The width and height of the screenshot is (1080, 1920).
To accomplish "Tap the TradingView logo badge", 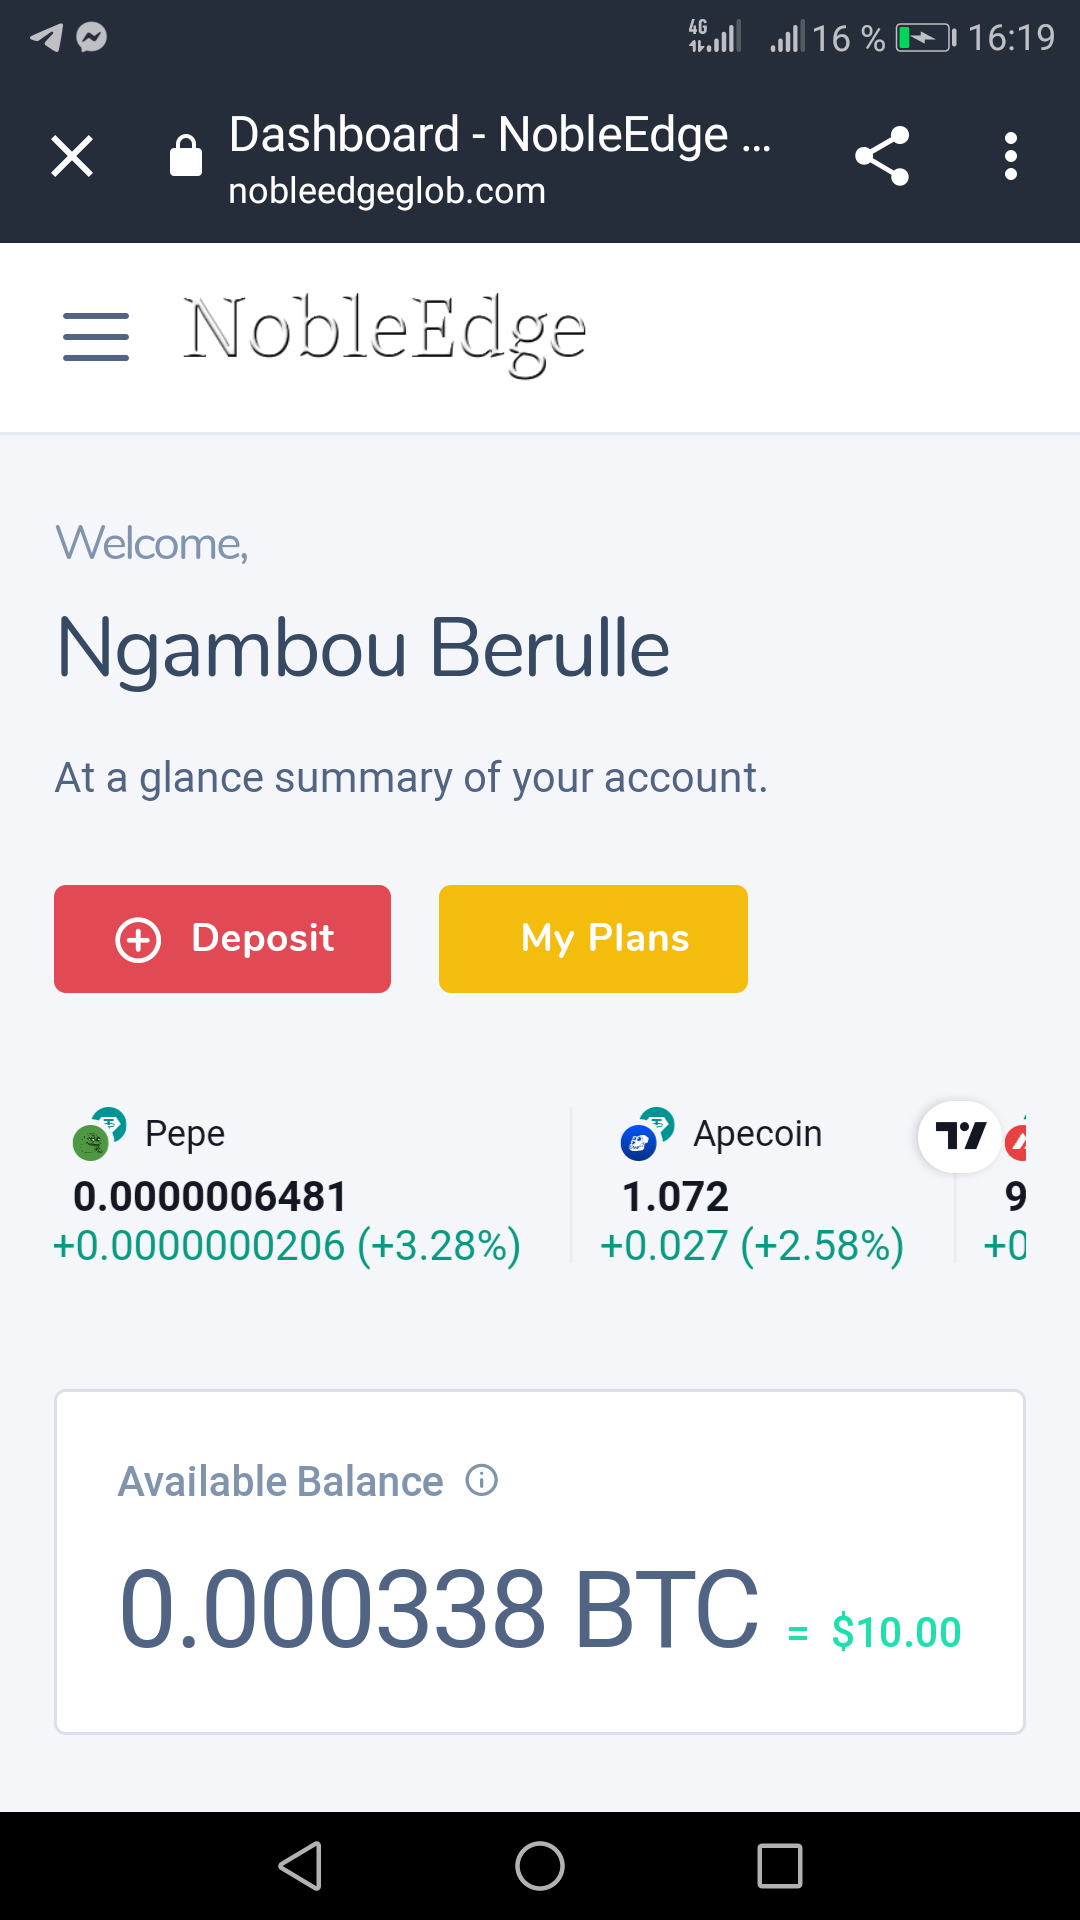I will (x=960, y=1137).
